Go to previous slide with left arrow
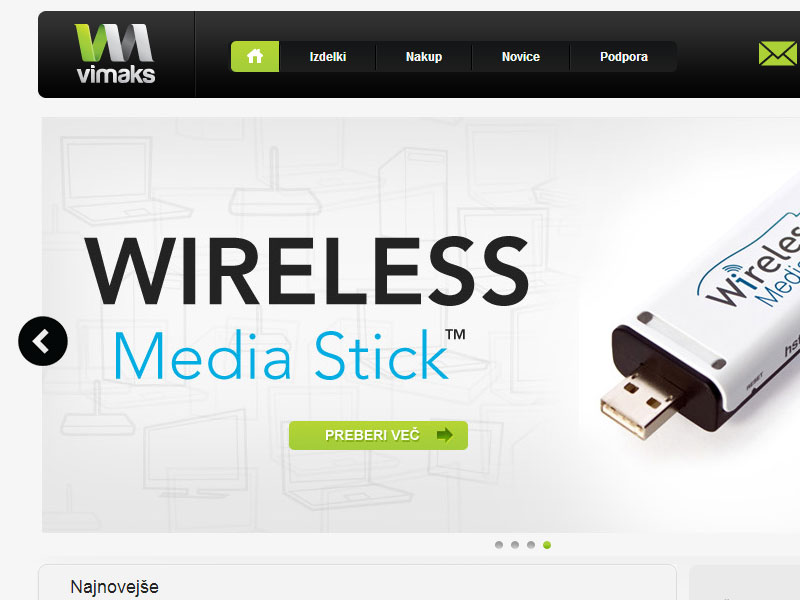This screenshot has height=600, width=800. tap(43, 341)
